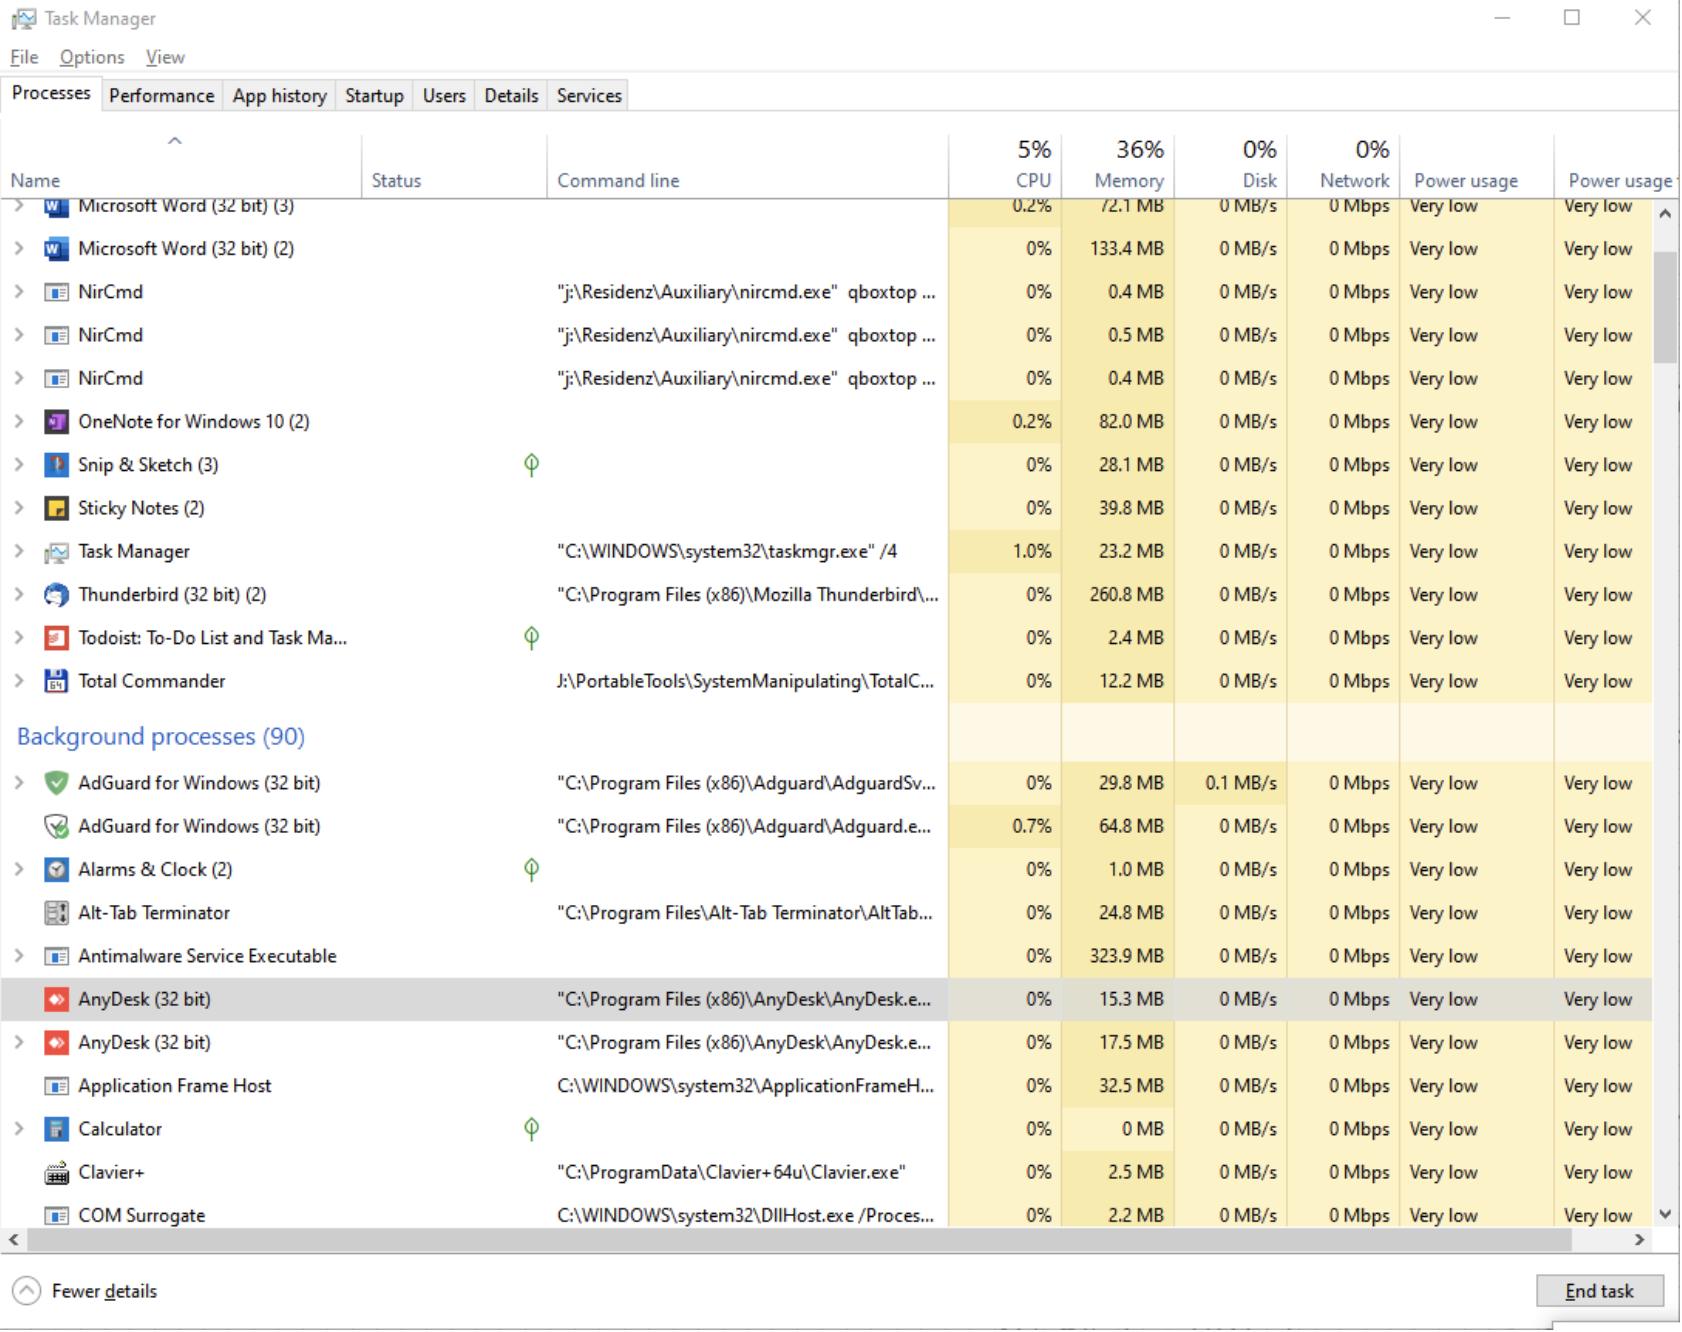Sort processes by Memory column header
The image size is (1682, 1332).
pos(1128,180)
